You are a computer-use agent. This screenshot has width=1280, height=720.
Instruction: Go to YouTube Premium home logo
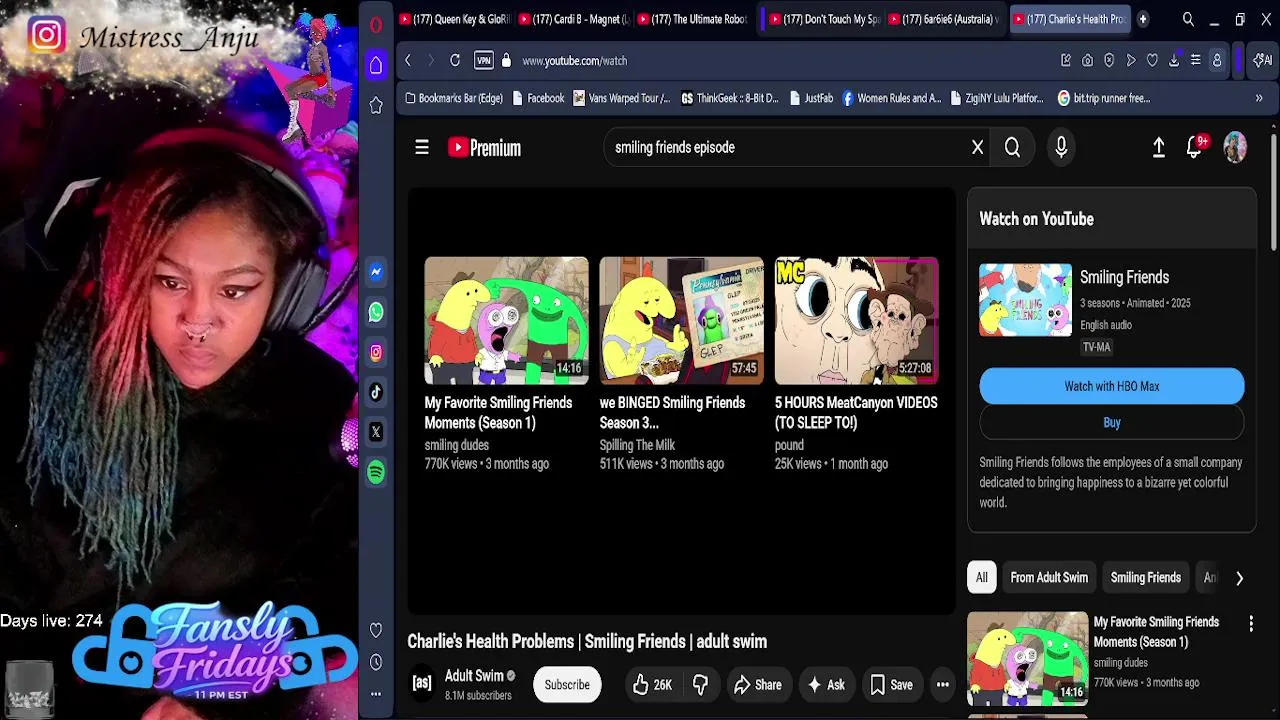tap(485, 148)
